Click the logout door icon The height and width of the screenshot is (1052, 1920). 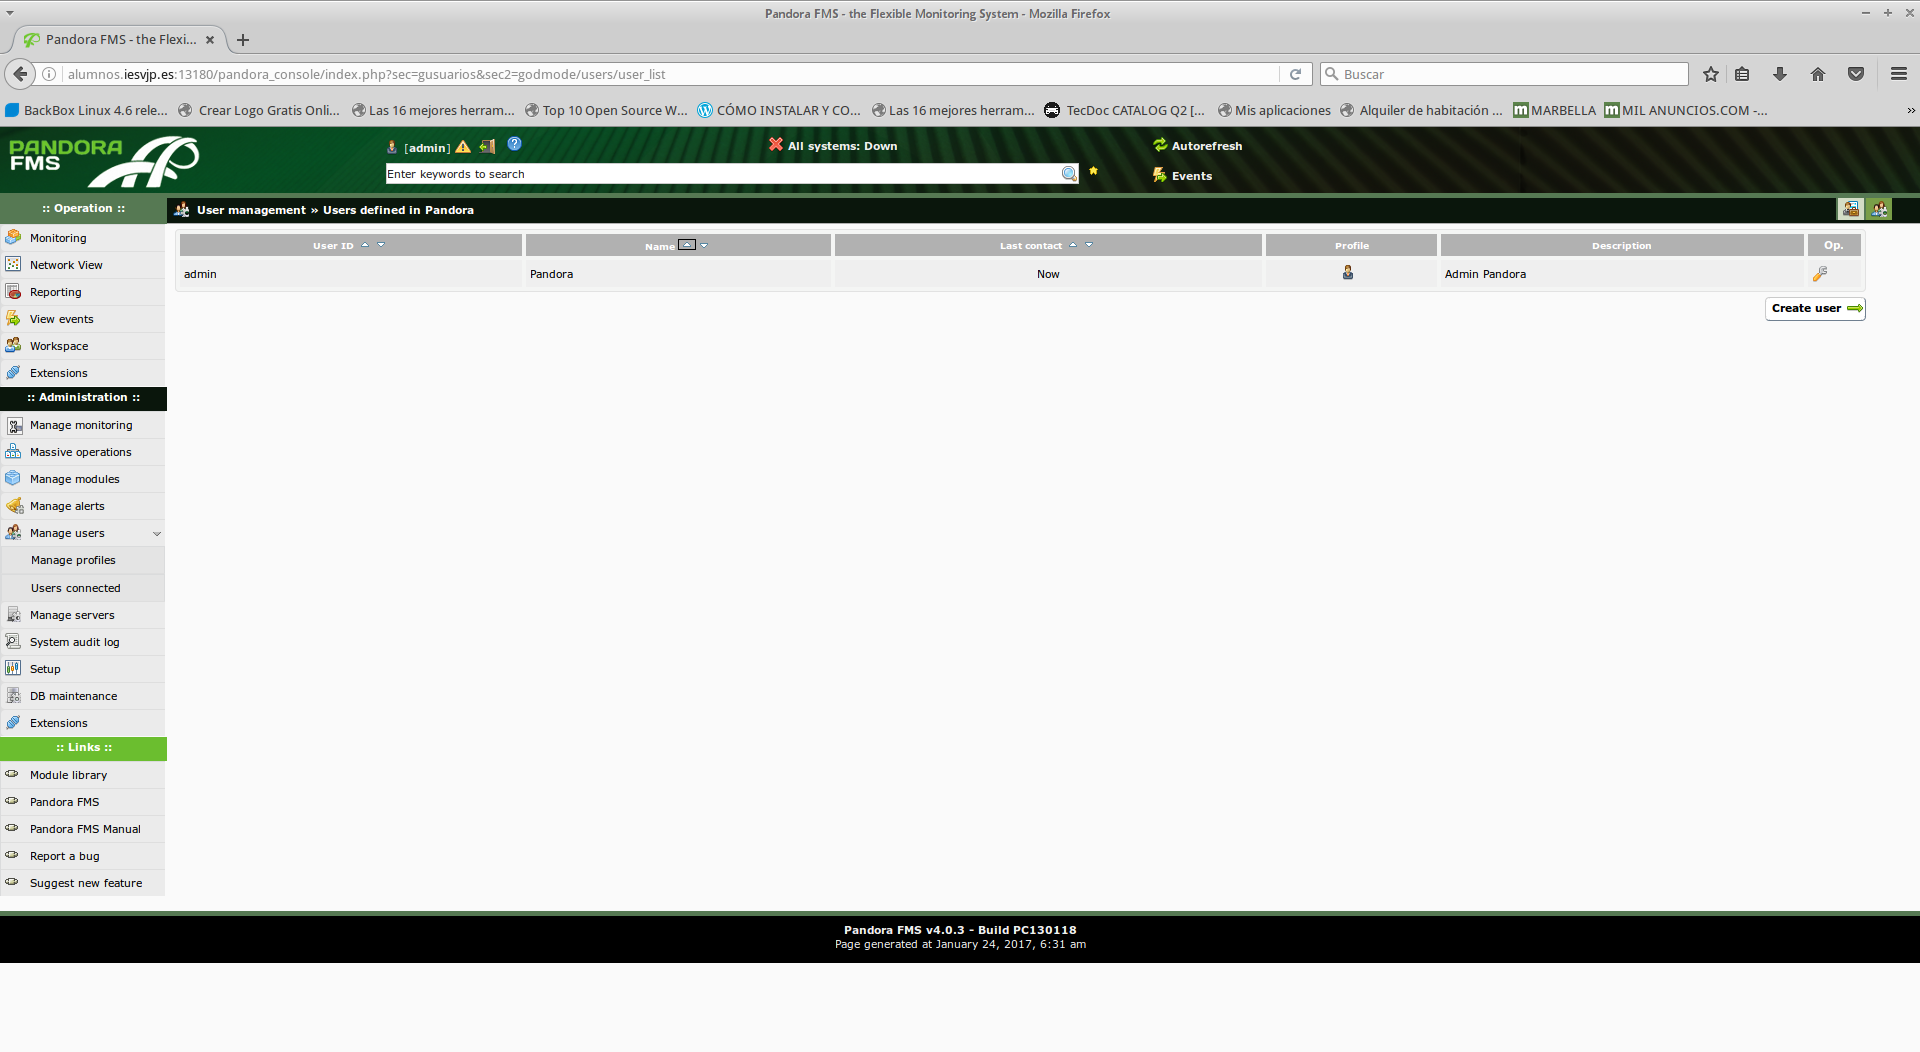(487, 146)
